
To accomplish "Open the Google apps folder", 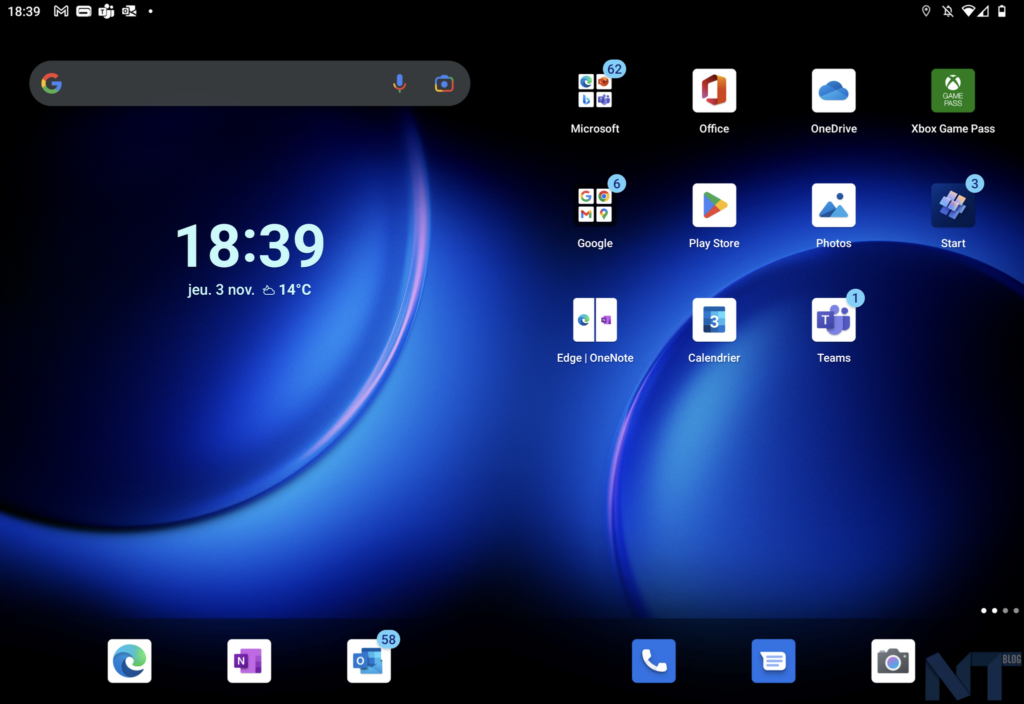I will 594,205.
